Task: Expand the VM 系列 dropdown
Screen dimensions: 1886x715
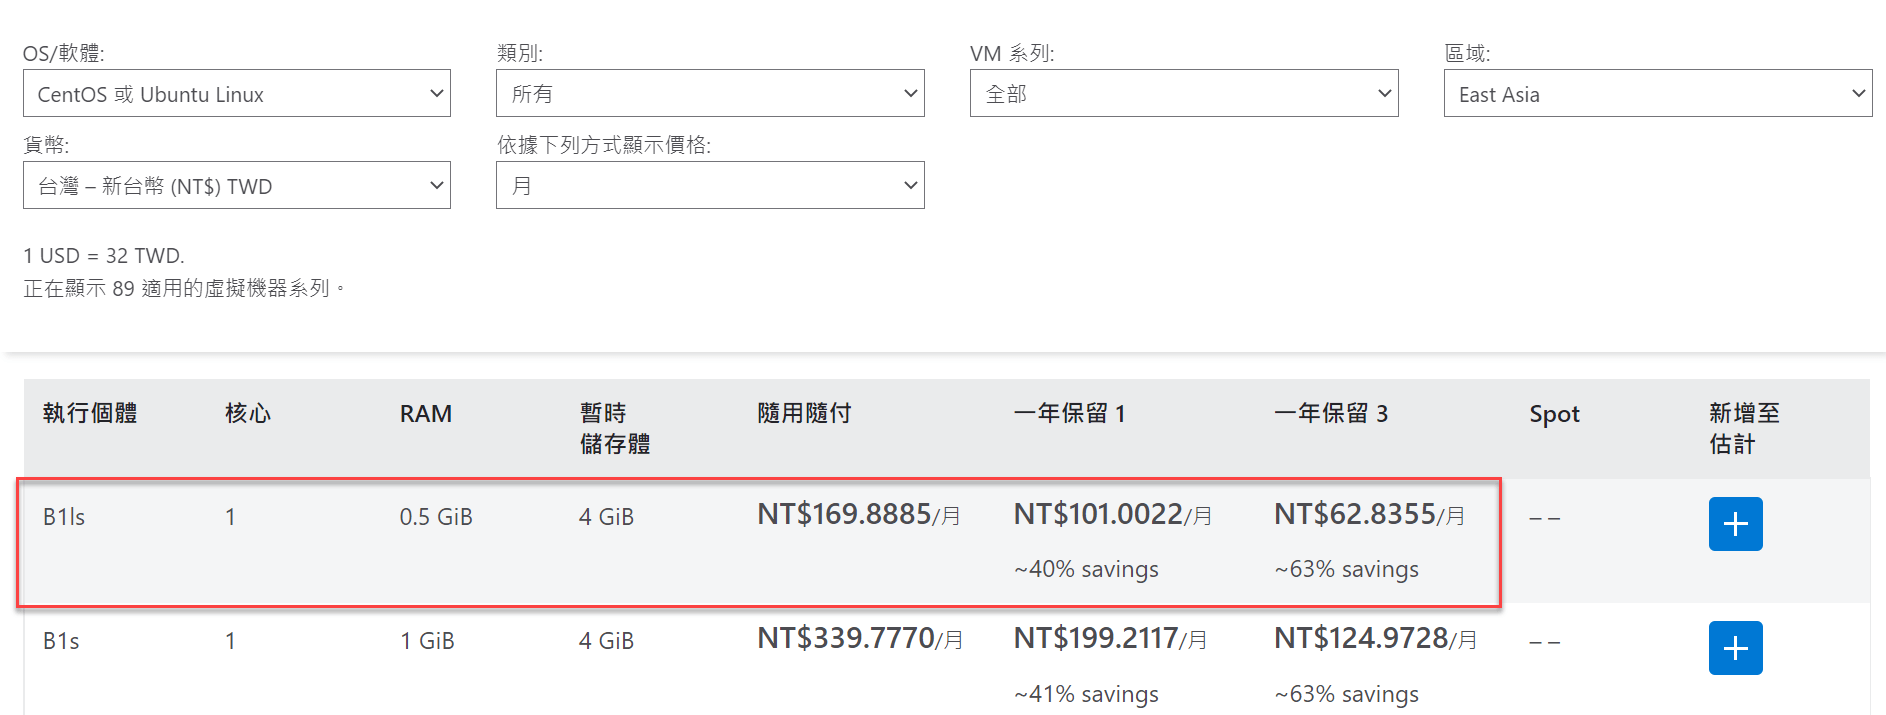Action: [1184, 93]
